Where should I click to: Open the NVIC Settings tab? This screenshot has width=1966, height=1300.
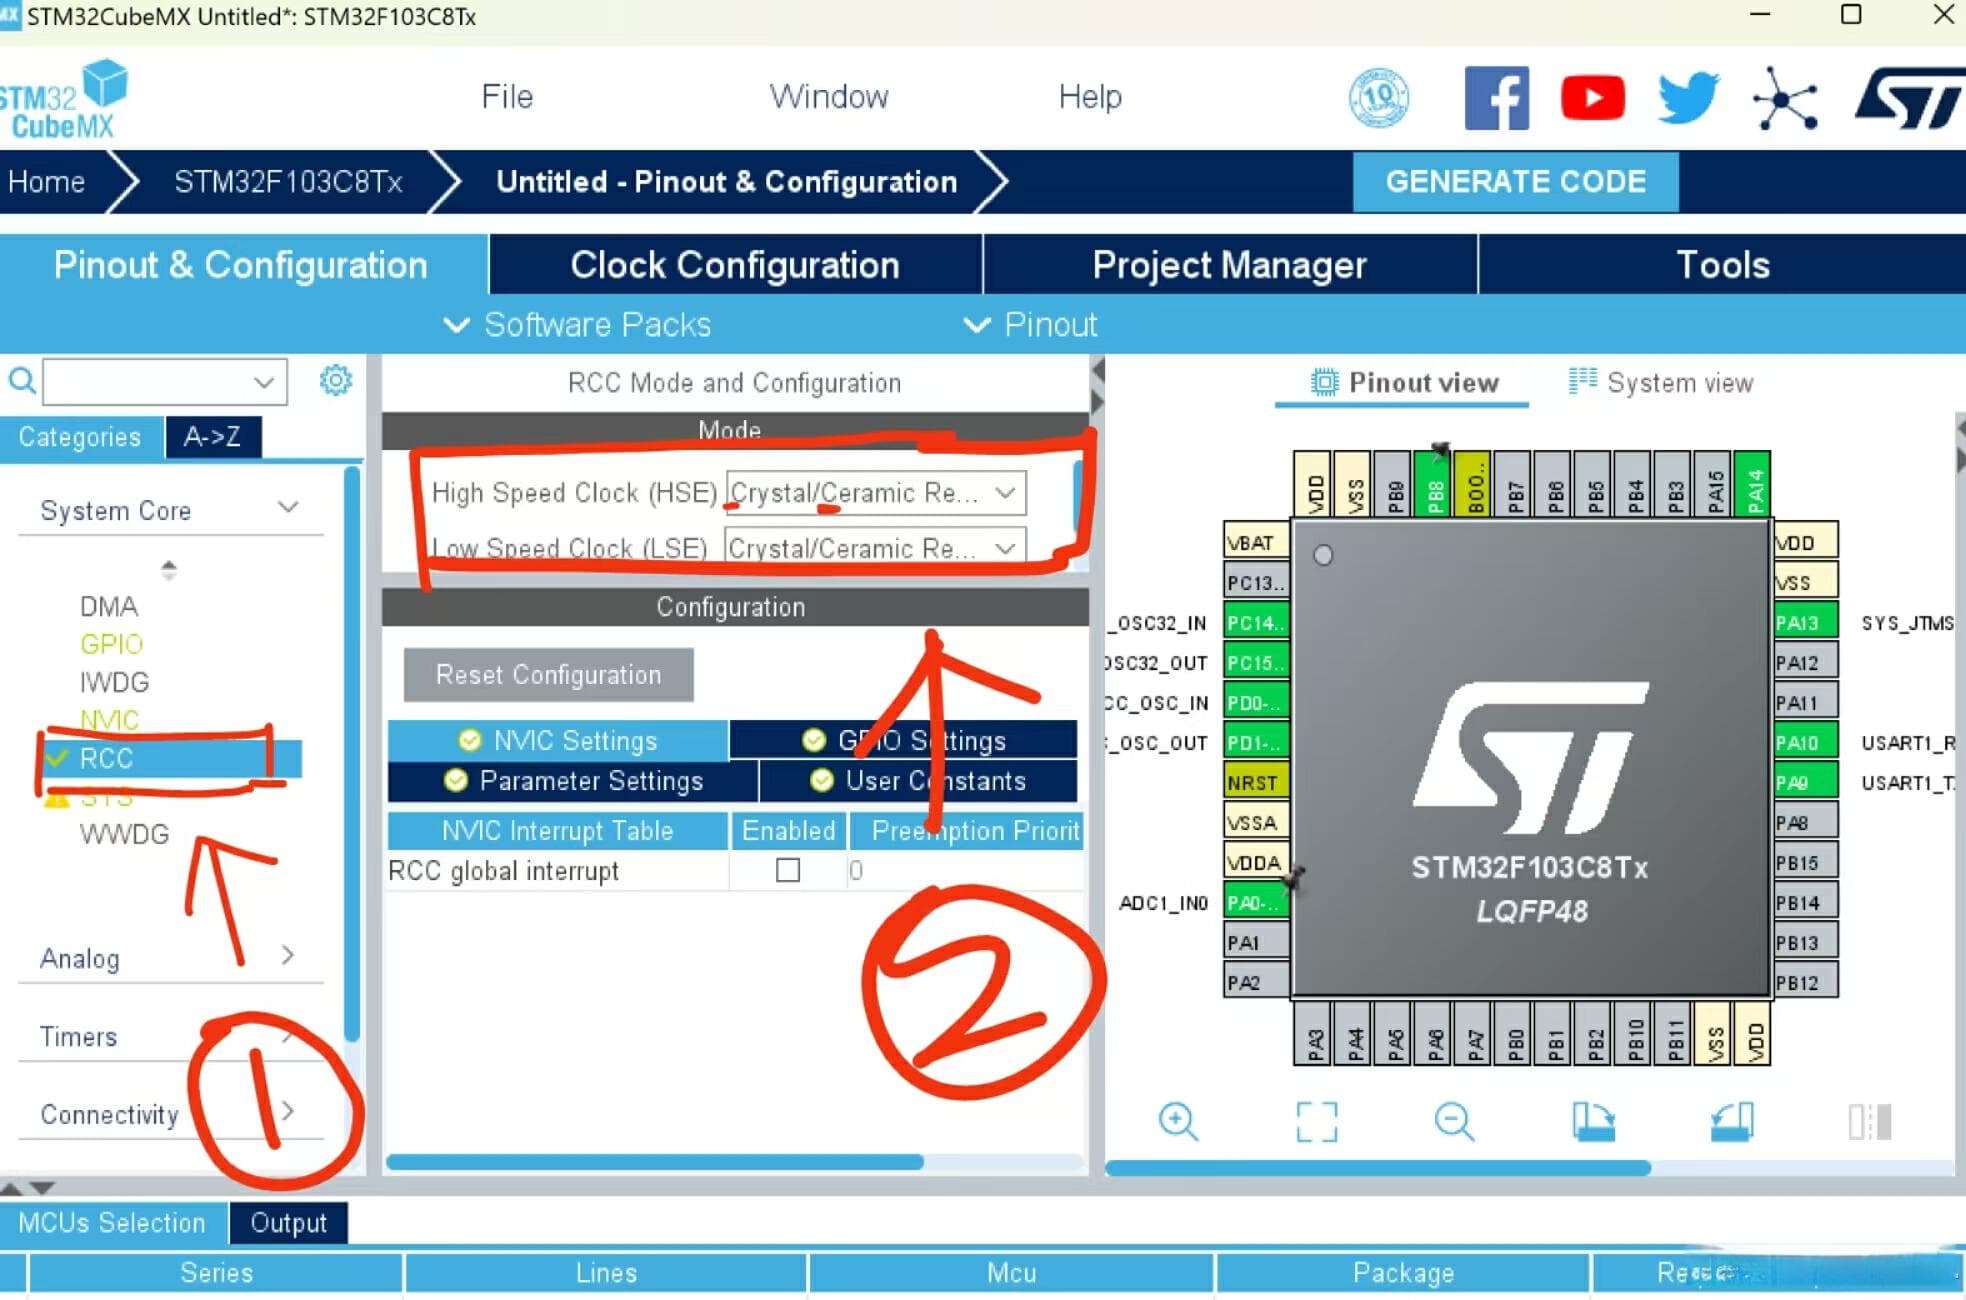(x=558, y=740)
